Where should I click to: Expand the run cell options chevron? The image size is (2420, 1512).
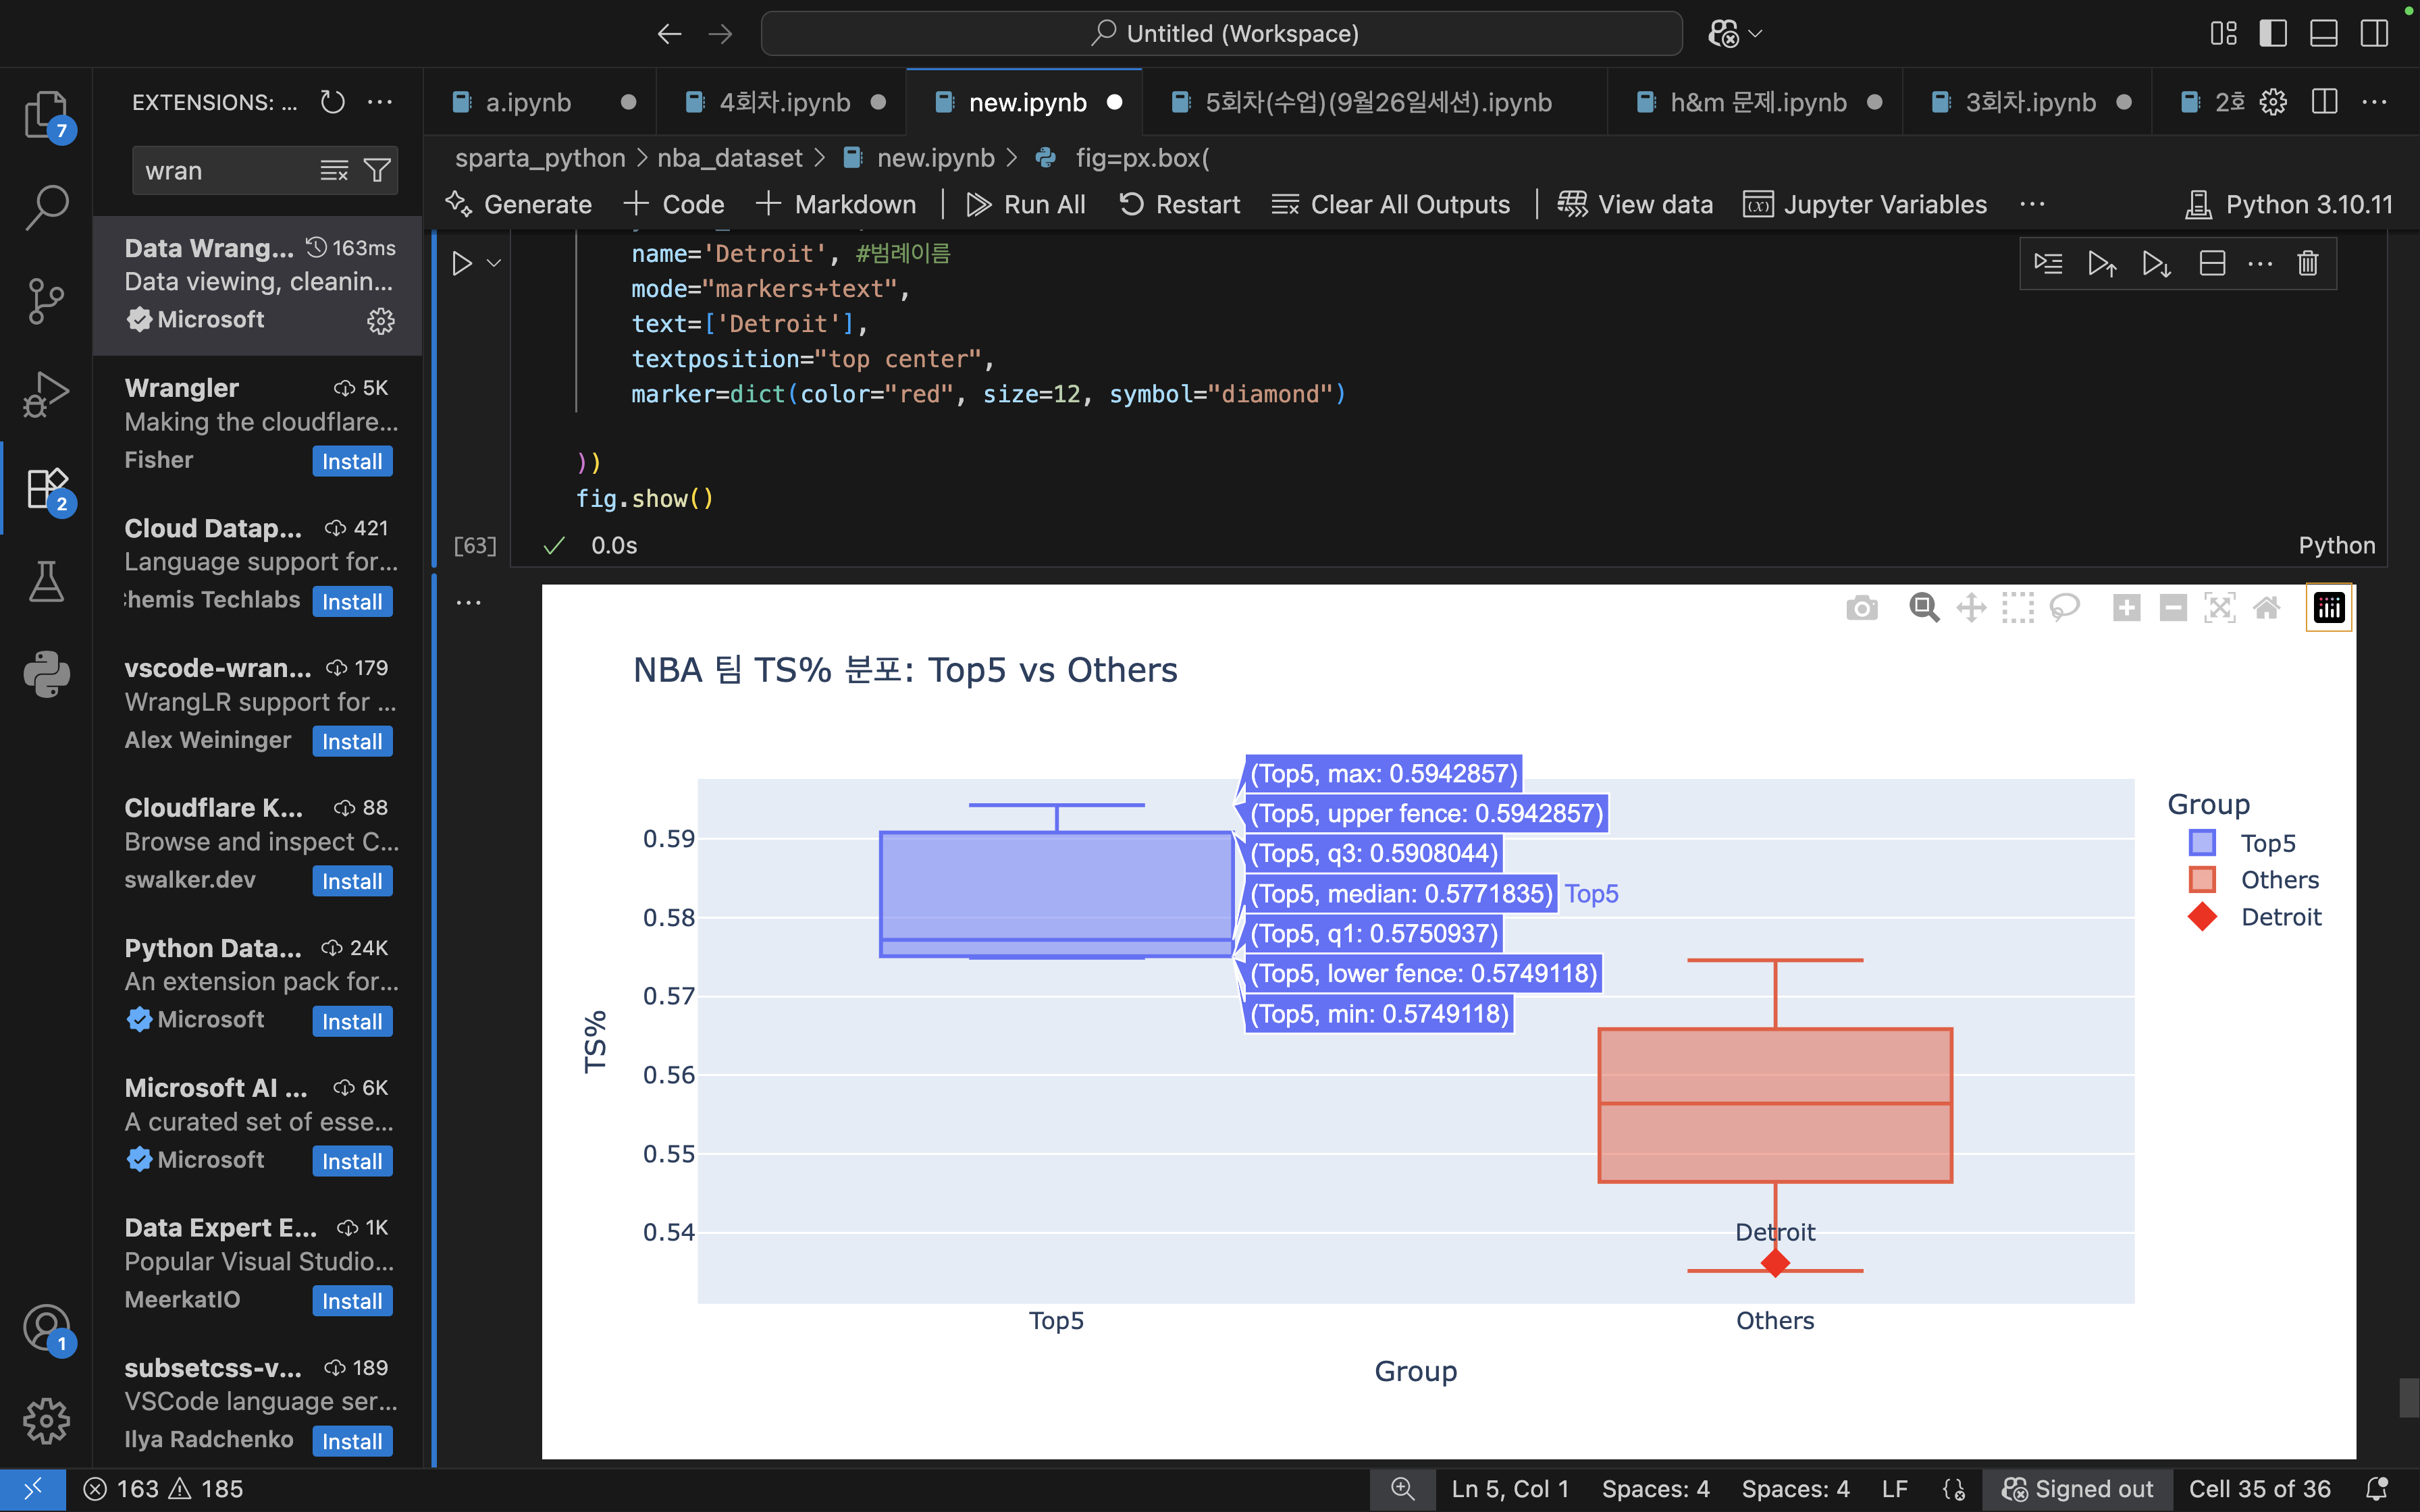[494, 264]
